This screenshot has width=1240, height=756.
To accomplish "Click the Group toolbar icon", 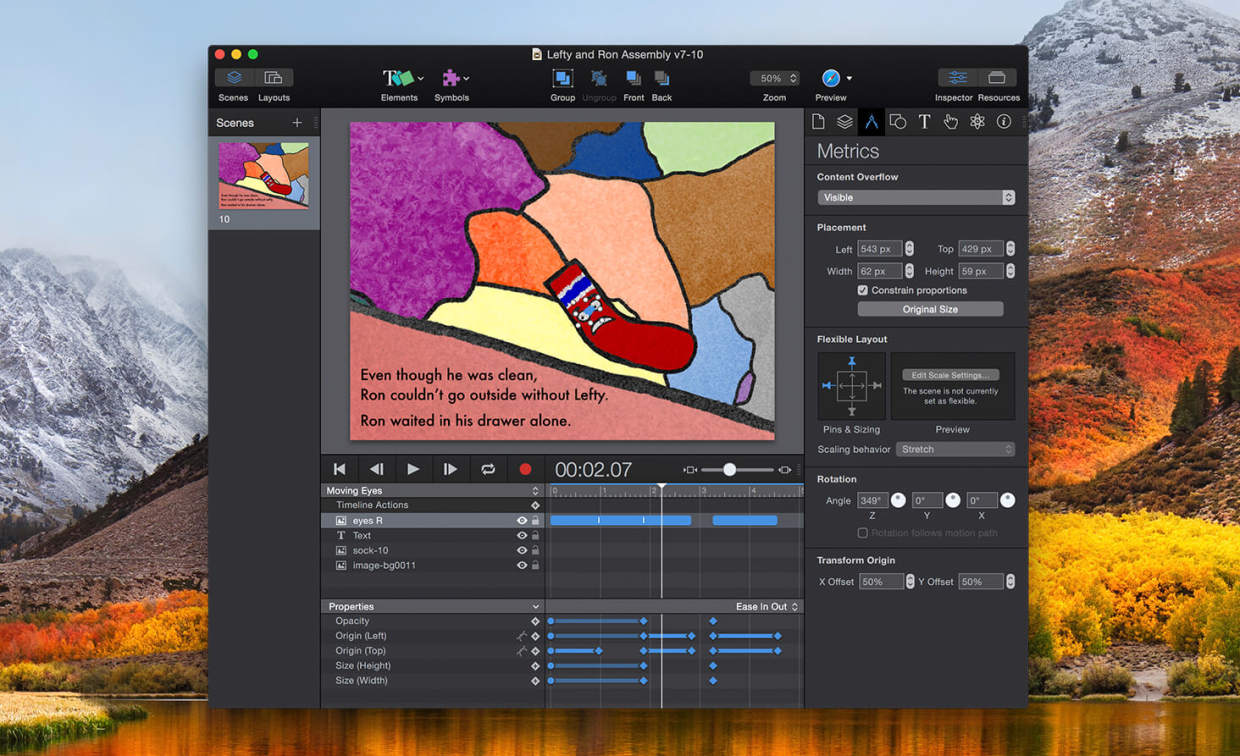I will click(562, 79).
